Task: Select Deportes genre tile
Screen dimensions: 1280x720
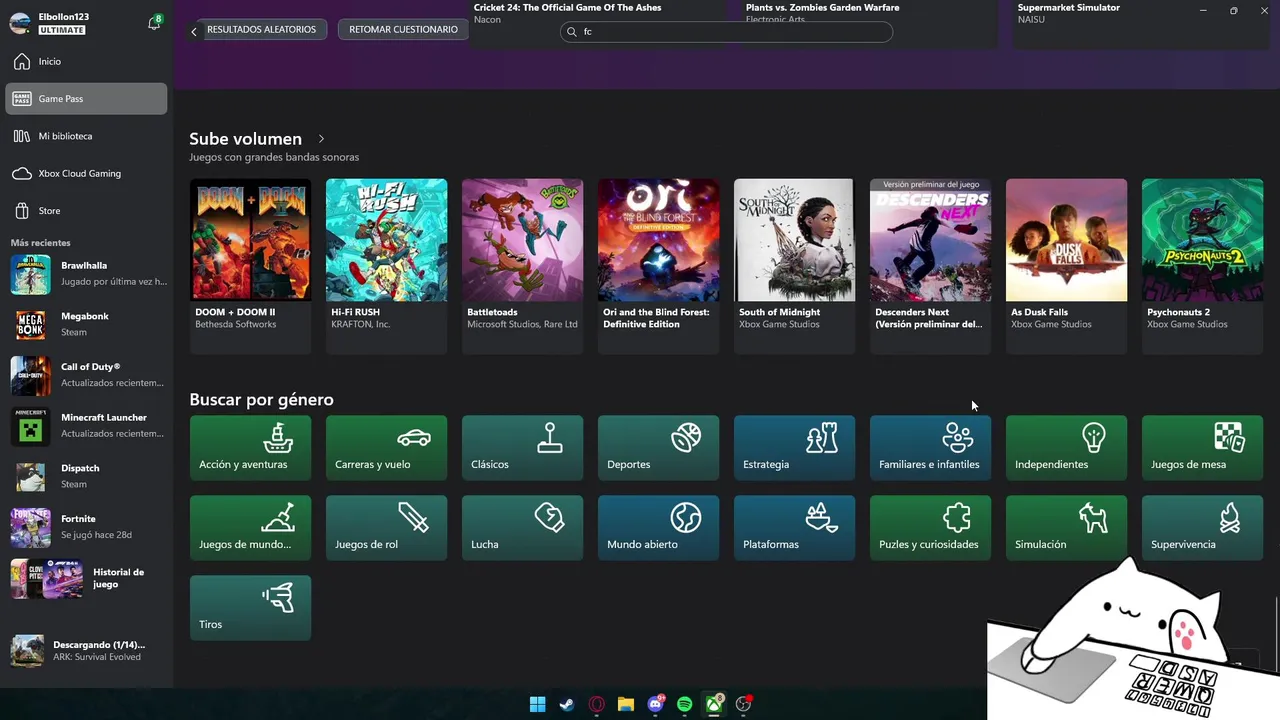Action: click(658, 448)
